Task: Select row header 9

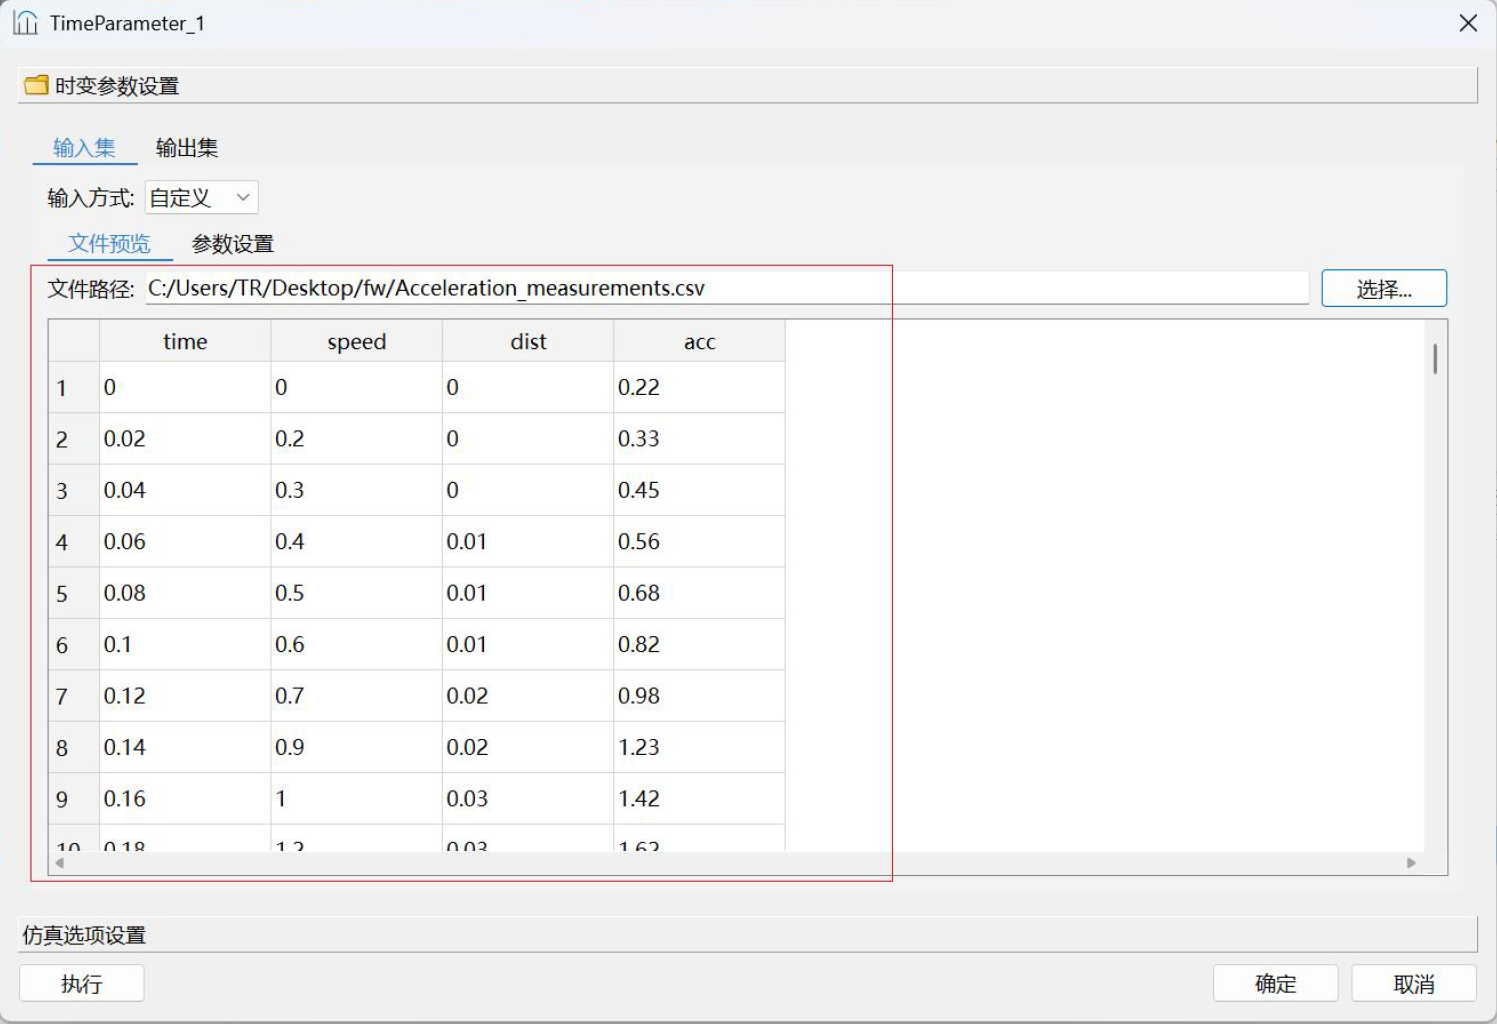Action: 74,799
